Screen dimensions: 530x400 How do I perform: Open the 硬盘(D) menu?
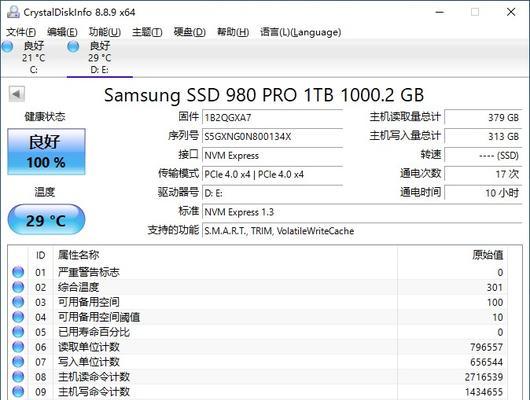click(x=190, y=32)
